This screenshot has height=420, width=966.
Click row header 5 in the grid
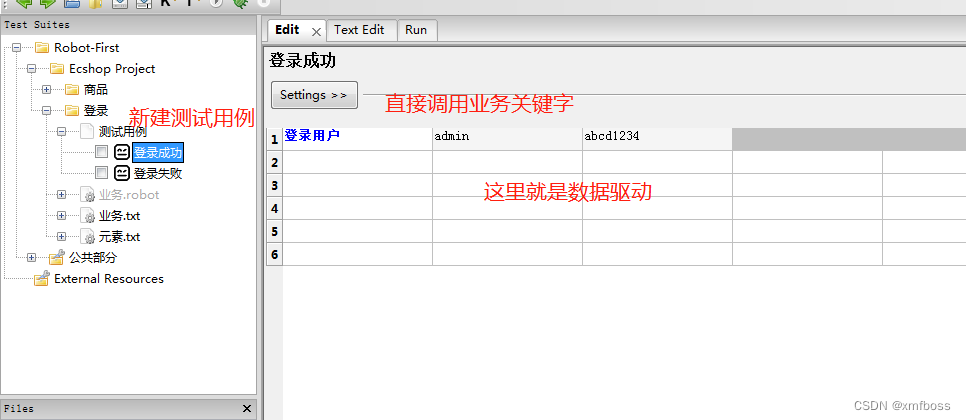[275, 232]
